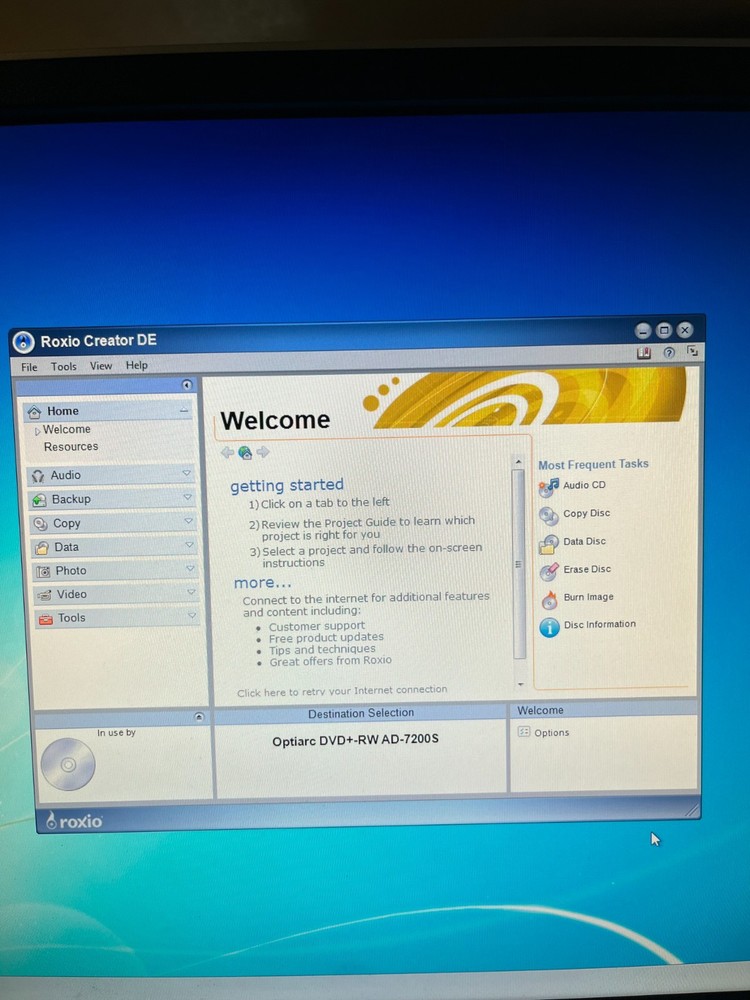Click the Erase Disc task icon
Viewport: 750px width, 1000px height.
coord(549,571)
